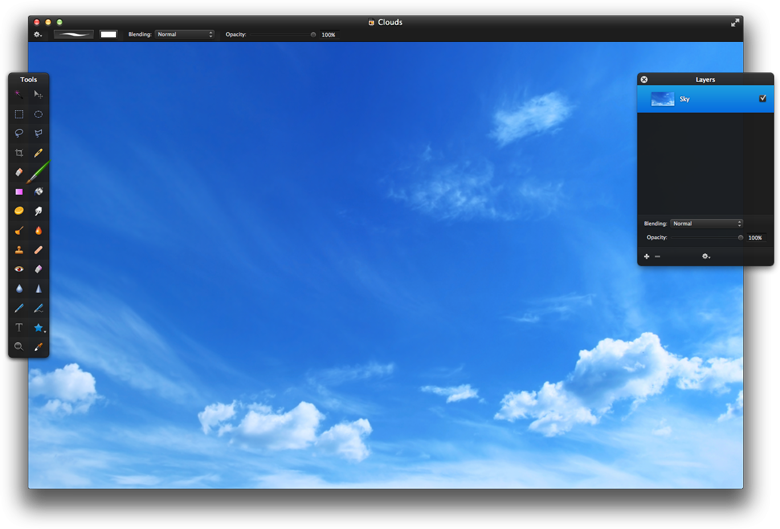Toggle visibility checkbox of Sky layer
Image resolution: width=780 pixels, height=529 pixels.
(763, 99)
